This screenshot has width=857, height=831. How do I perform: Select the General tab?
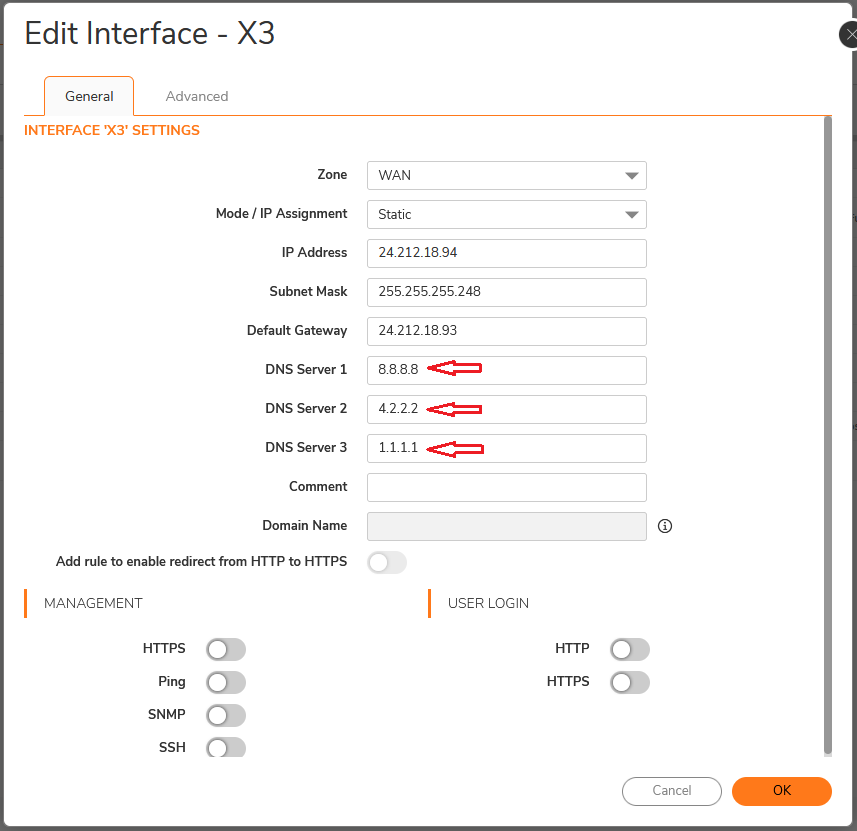89,97
